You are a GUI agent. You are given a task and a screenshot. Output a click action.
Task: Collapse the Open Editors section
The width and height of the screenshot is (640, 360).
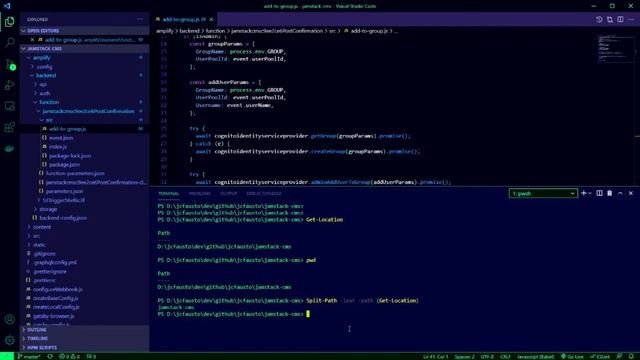click(x=84, y=31)
